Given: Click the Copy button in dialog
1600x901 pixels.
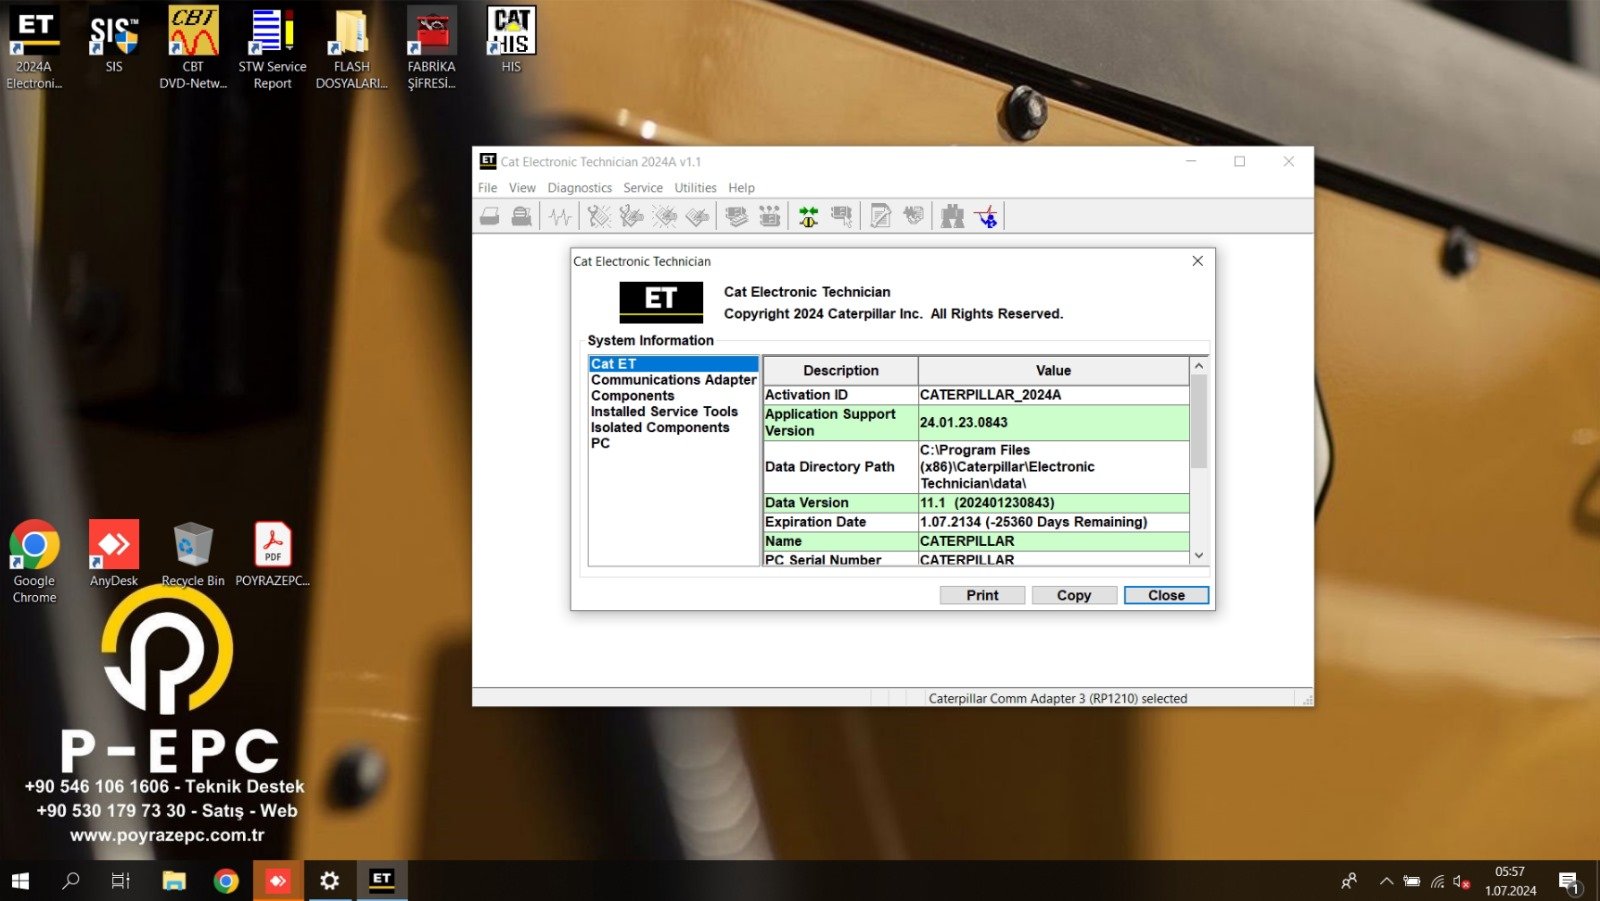Looking at the screenshot, I should click(x=1074, y=595).
